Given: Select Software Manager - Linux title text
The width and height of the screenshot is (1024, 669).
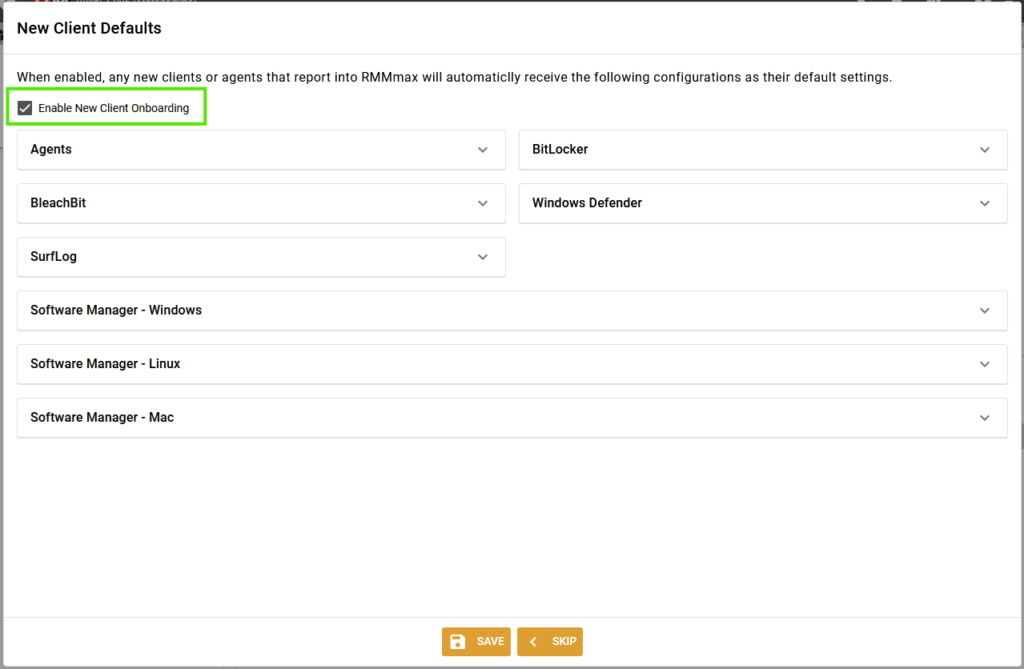Looking at the screenshot, I should (x=105, y=363).
